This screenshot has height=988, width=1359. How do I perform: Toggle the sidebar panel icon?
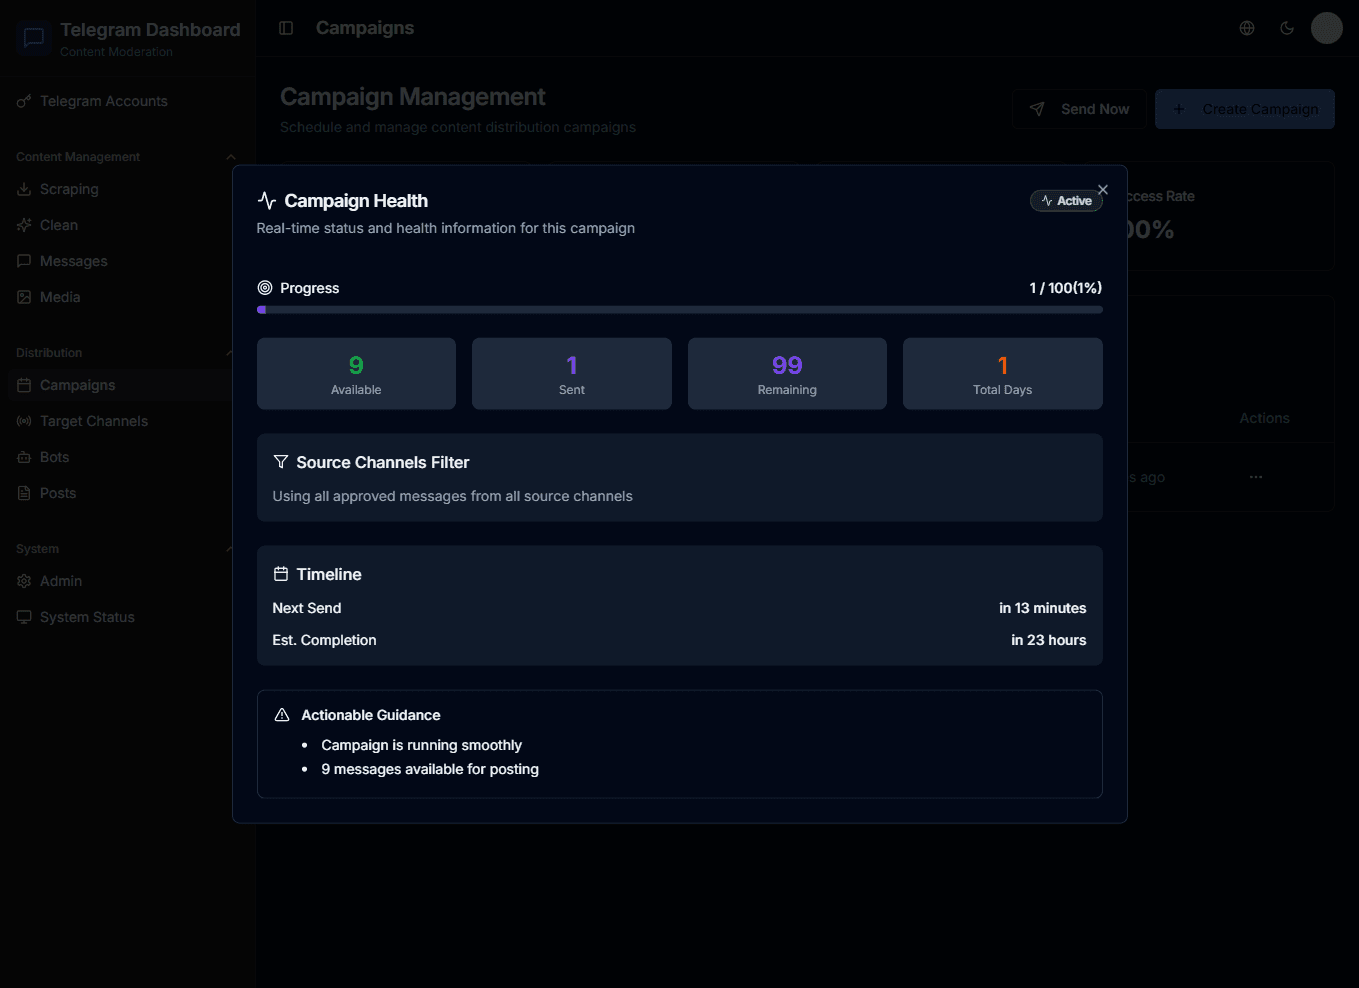[x=286, y=28]
